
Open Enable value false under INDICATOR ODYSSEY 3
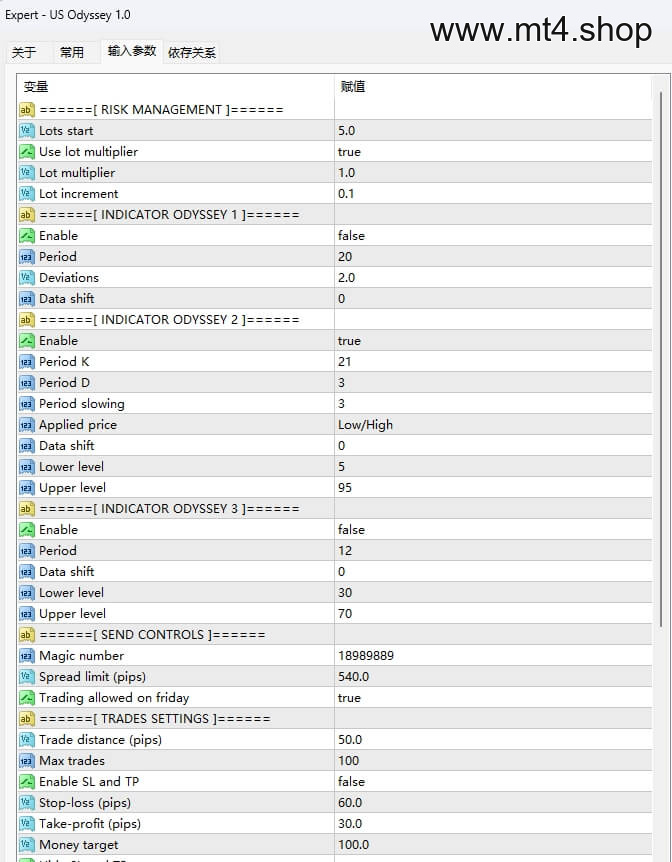point(493,530)
